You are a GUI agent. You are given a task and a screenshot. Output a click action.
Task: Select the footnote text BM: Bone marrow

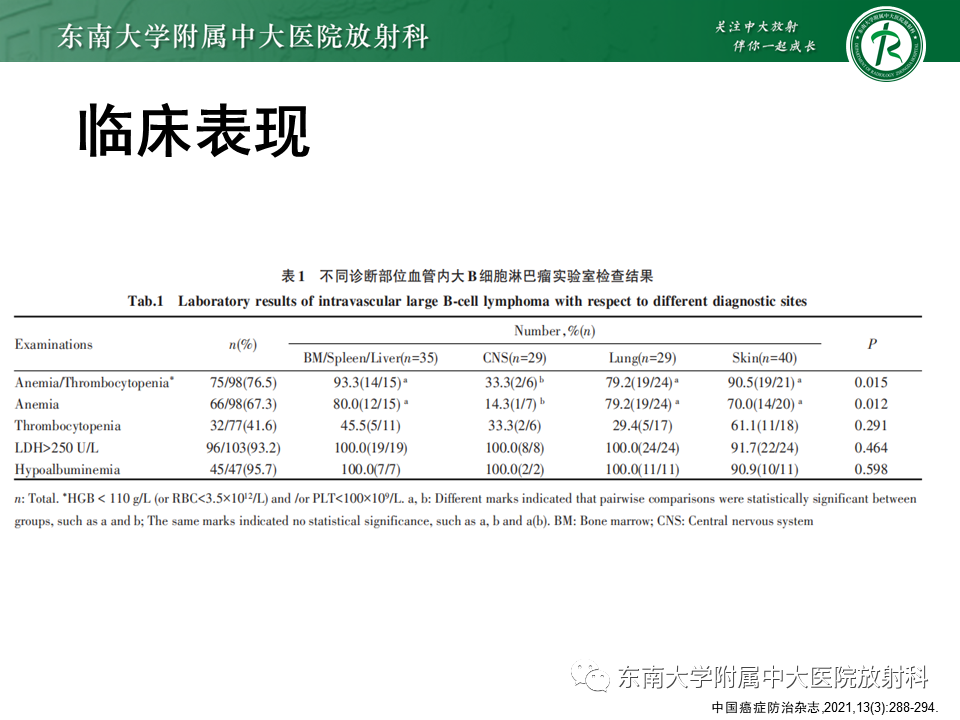click(603, 522)
